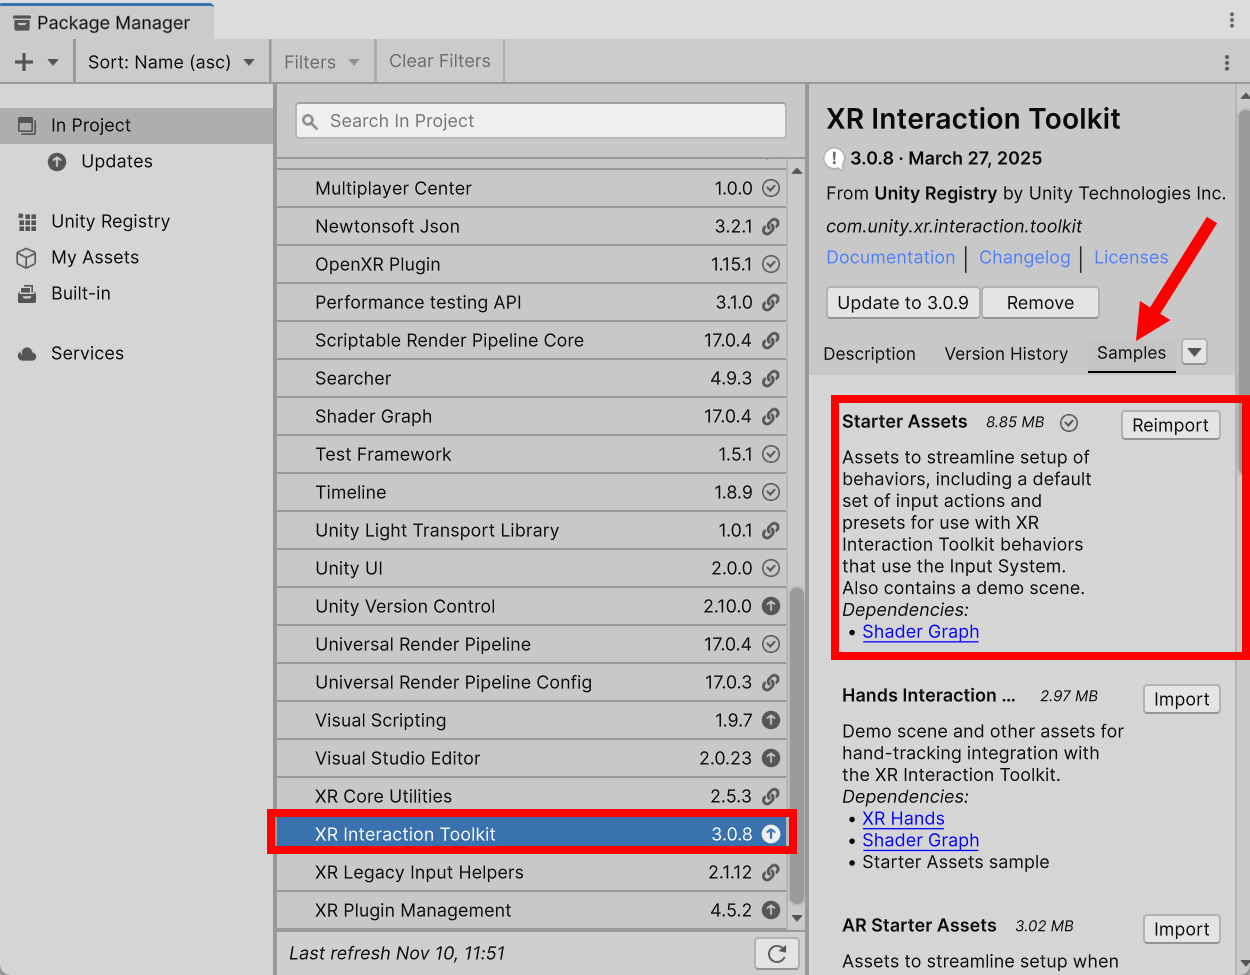The image size is (1250, 975).
Task: Click the XR Legacy Input Helpers link icon
Action: point(771,872)
